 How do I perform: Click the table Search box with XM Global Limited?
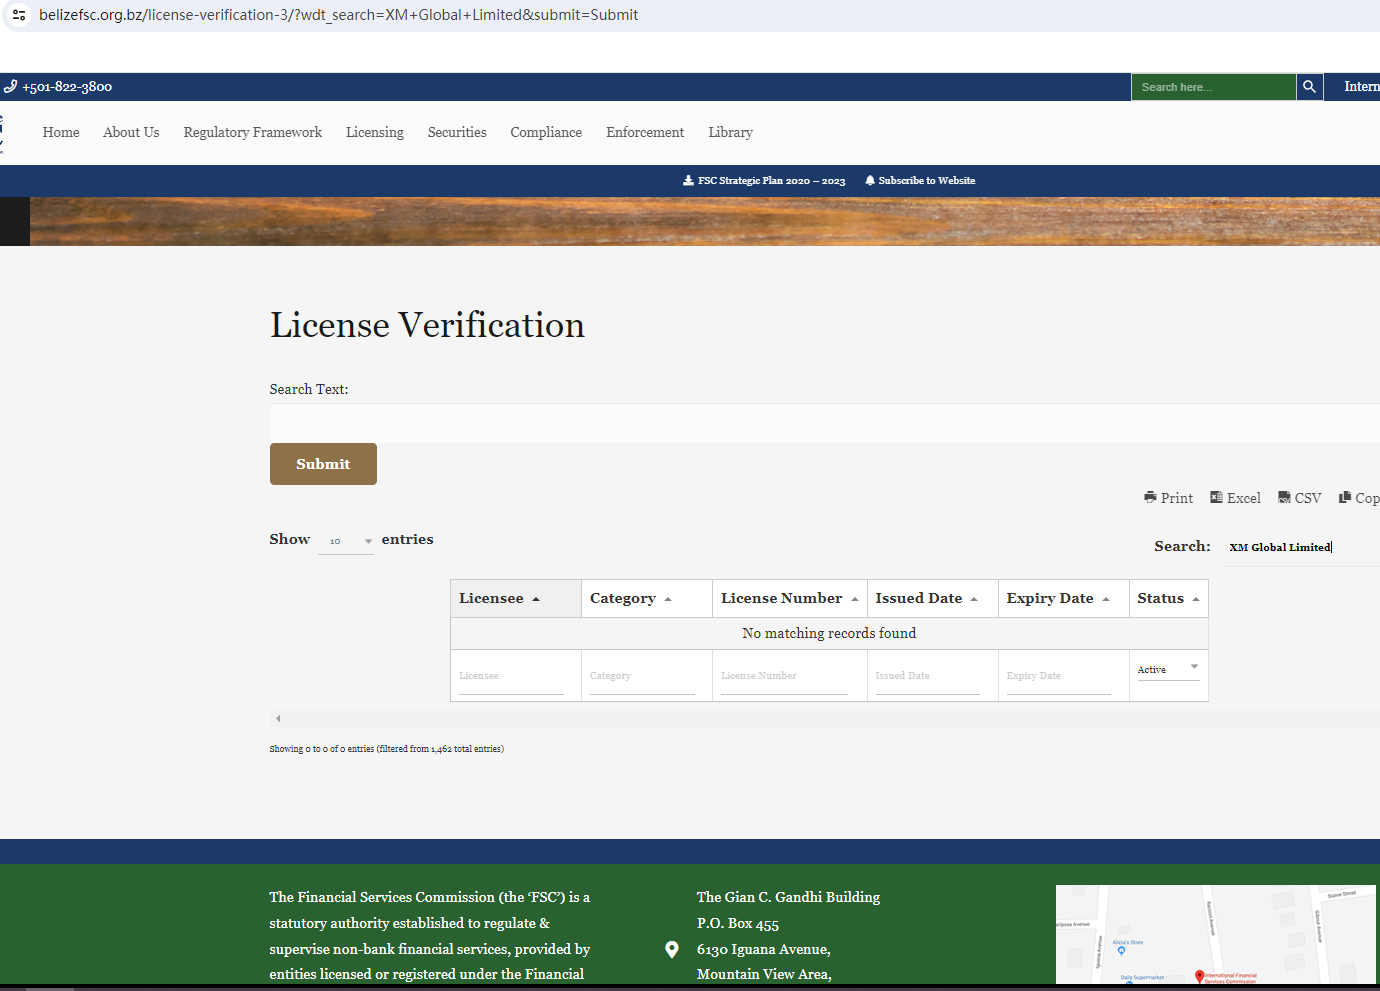tap(1300, 547)
